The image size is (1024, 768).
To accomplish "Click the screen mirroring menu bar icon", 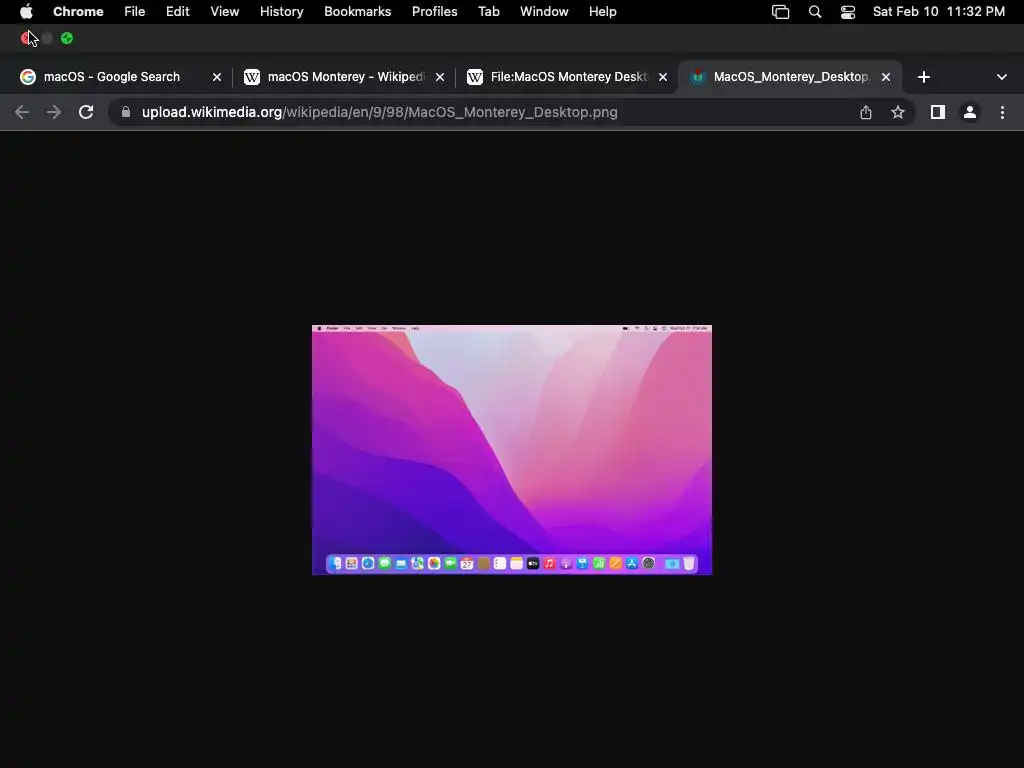I will (x=780, y=12).
